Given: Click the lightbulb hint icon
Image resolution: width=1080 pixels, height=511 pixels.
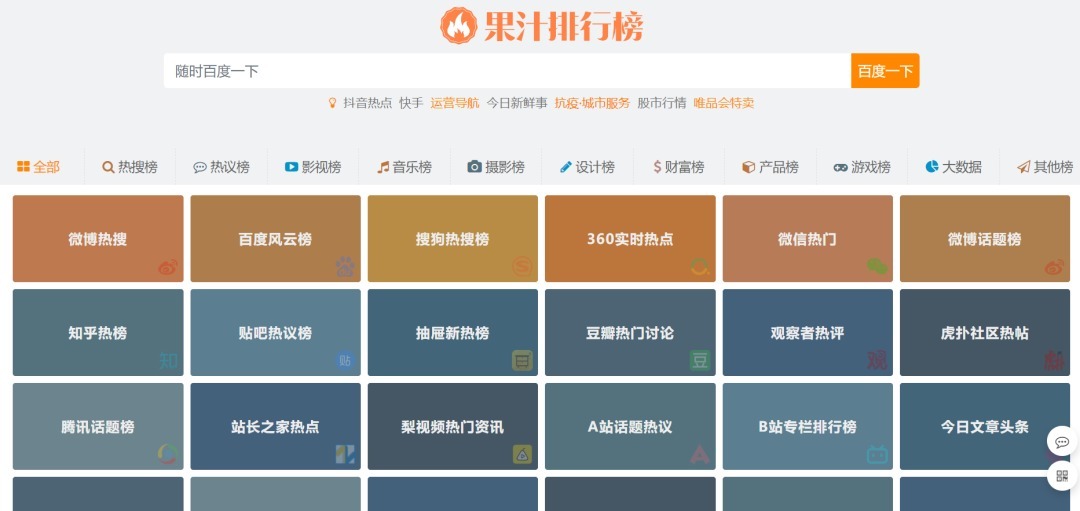Looking at the screenshot, I should (x=333, y=103).
